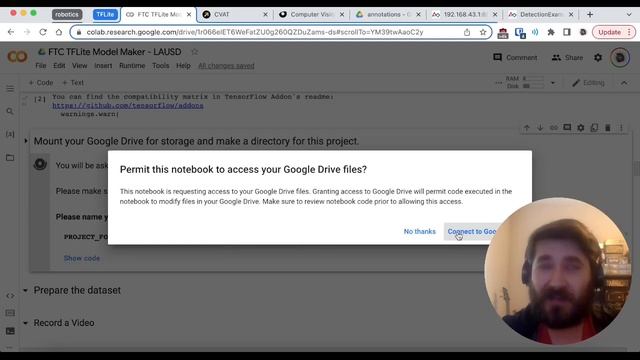Screen dimensions: 640x360
Task: Open the tab search dropdown arrow
Action: (x=629, y=14)
